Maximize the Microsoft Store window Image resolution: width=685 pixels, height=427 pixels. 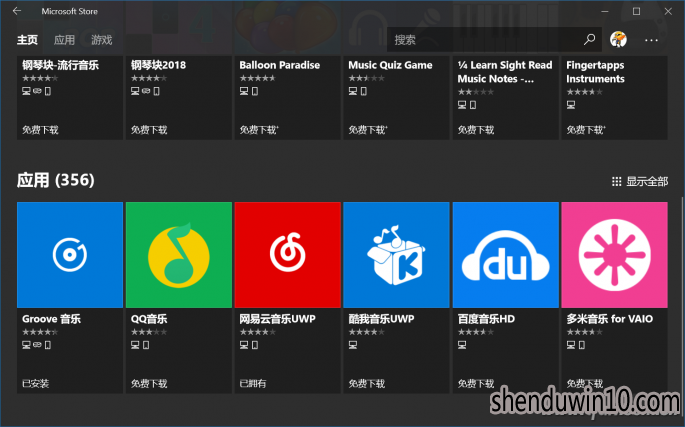click(637, 11)
